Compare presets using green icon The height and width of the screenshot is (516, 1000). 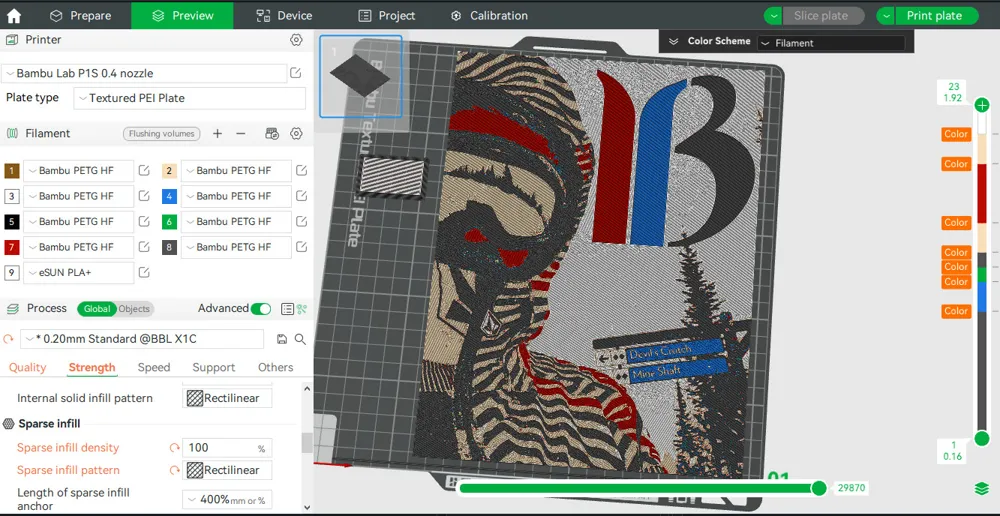[x=302, y=309]
